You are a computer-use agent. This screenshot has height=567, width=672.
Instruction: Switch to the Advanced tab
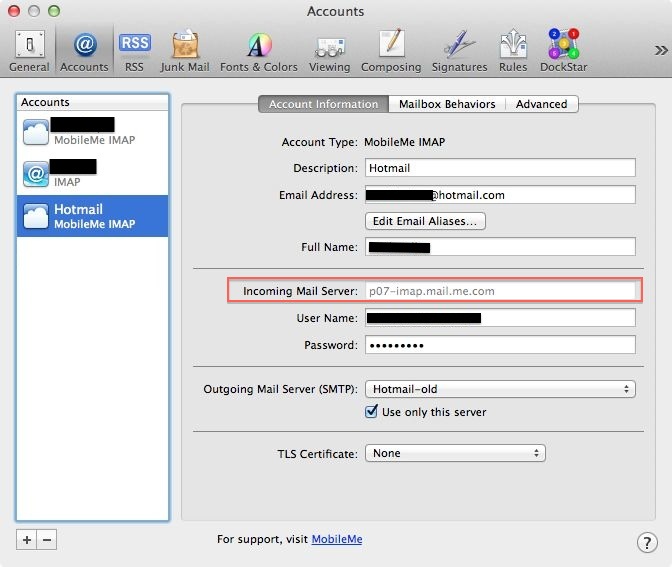542,104
